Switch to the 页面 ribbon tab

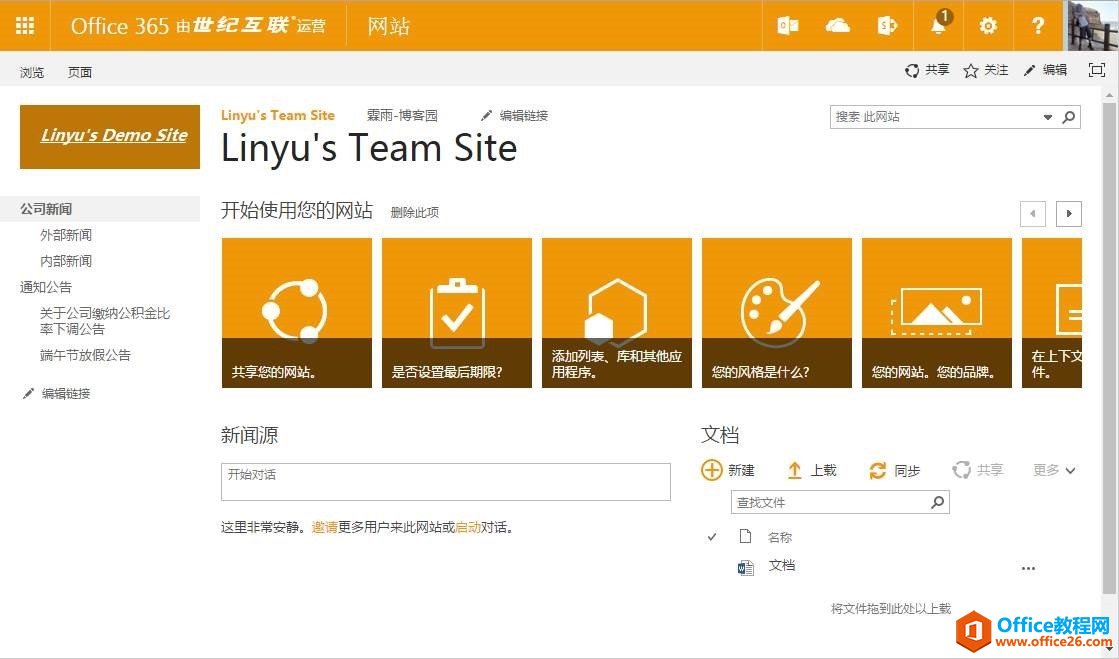(80, 72)
